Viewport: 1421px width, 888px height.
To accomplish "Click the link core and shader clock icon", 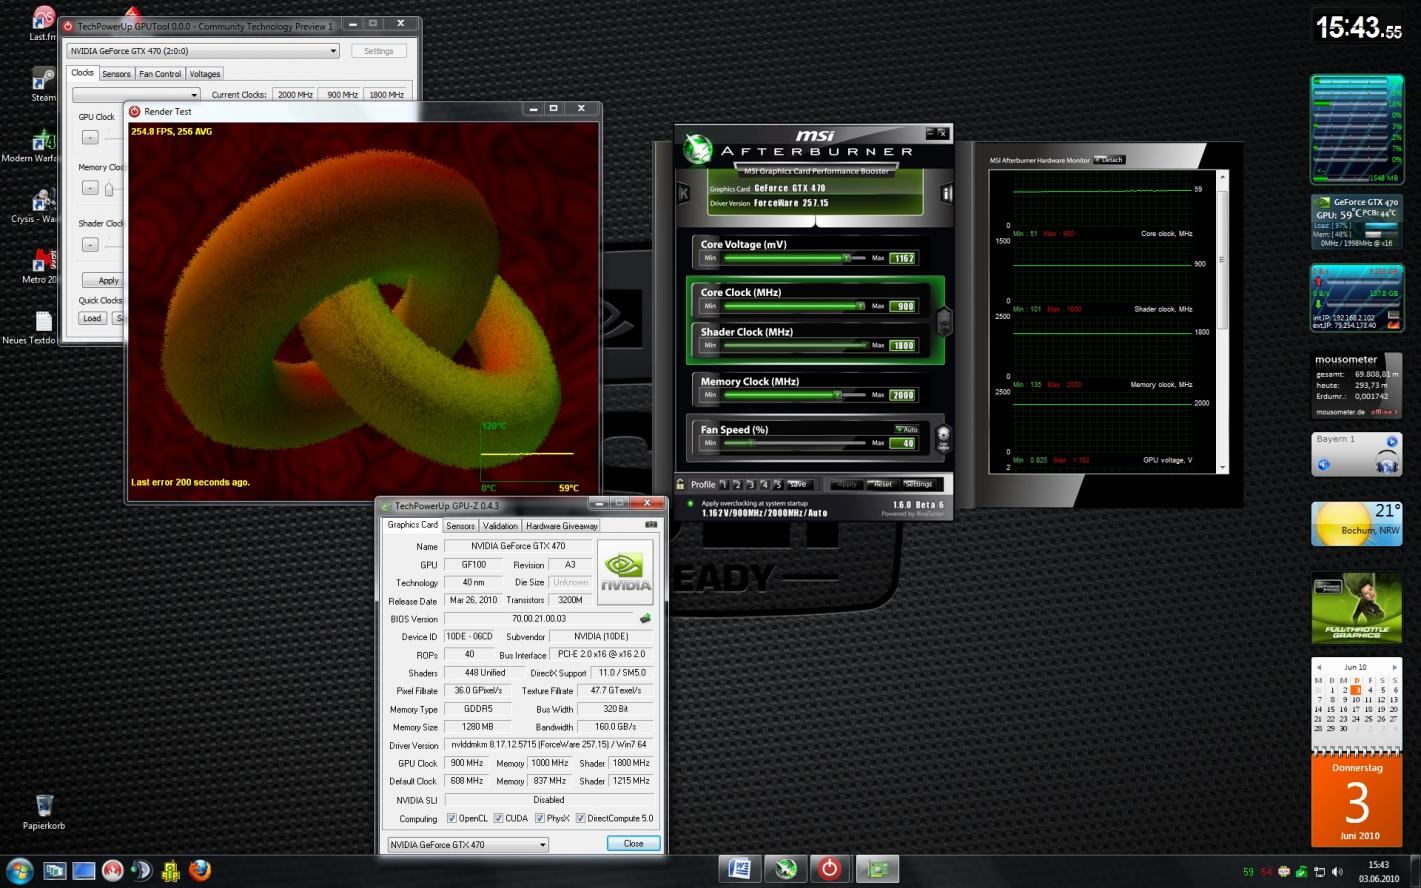I will pyautogui.click(x=942, y=322).
